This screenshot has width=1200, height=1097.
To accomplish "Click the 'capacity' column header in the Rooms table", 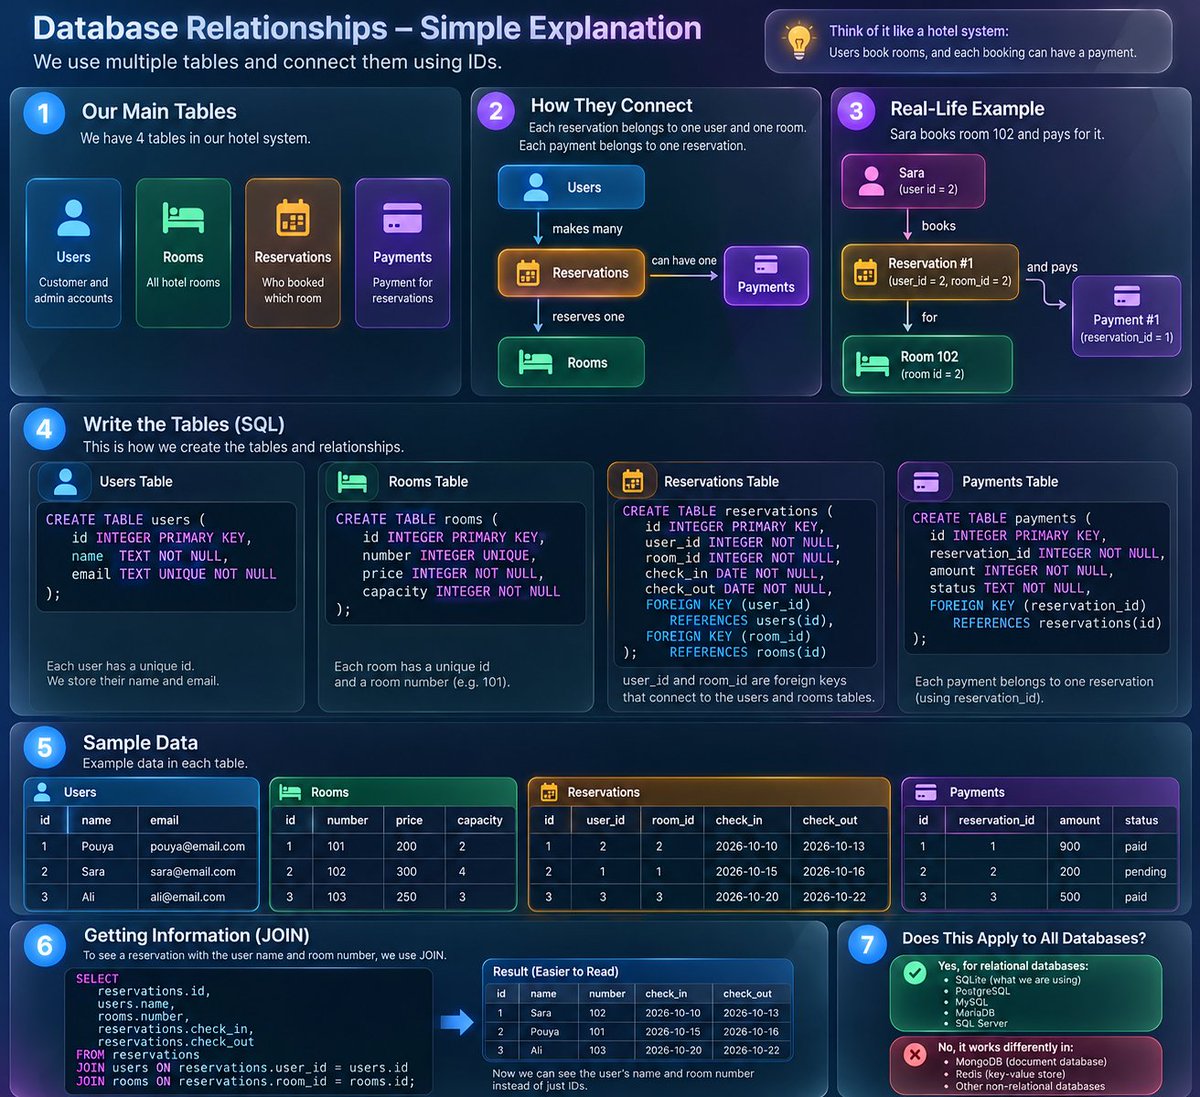I will (x=480, y=820).
